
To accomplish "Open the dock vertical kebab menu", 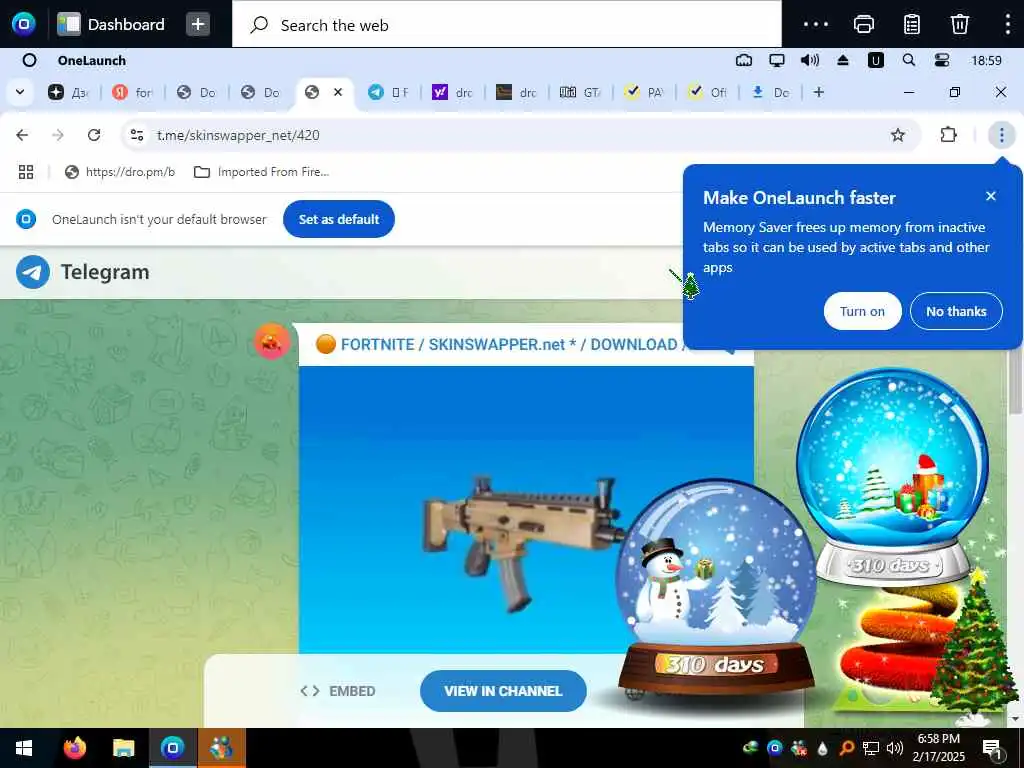I will pos(1008,24).
